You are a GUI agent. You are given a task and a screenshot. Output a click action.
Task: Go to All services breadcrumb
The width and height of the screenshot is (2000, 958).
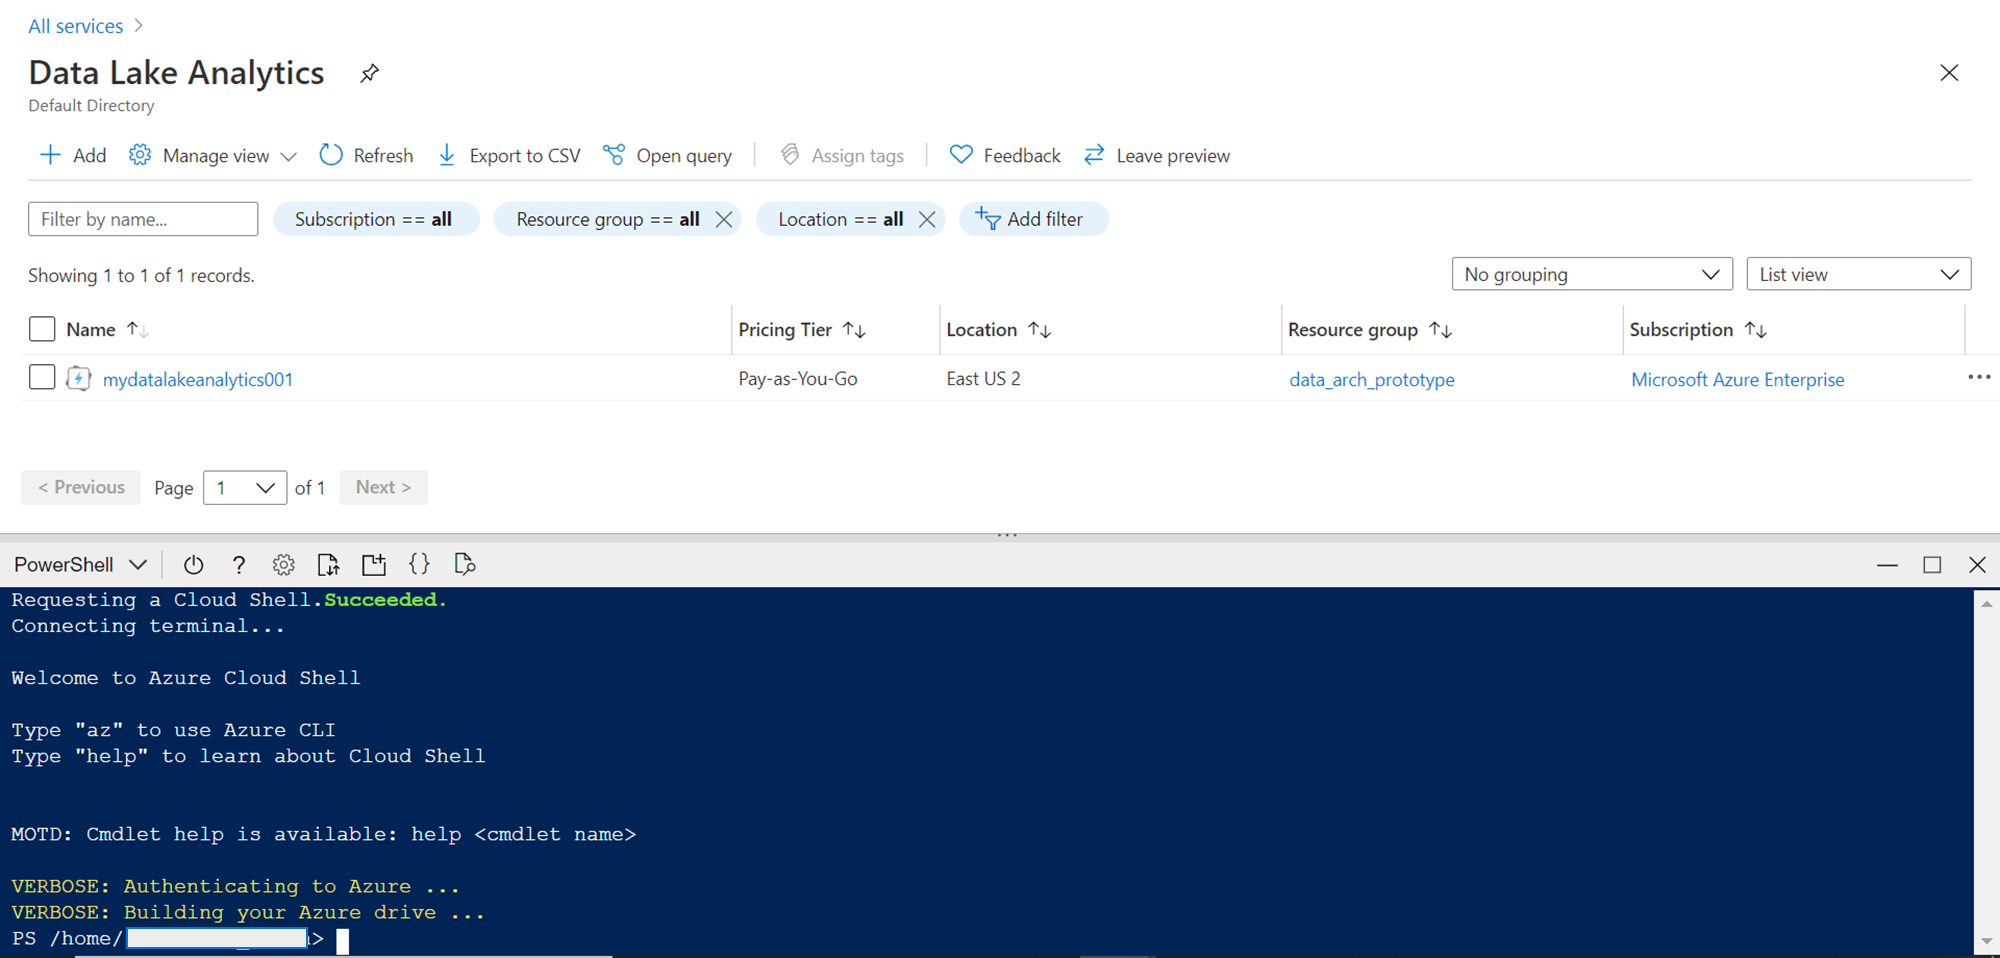76,26
